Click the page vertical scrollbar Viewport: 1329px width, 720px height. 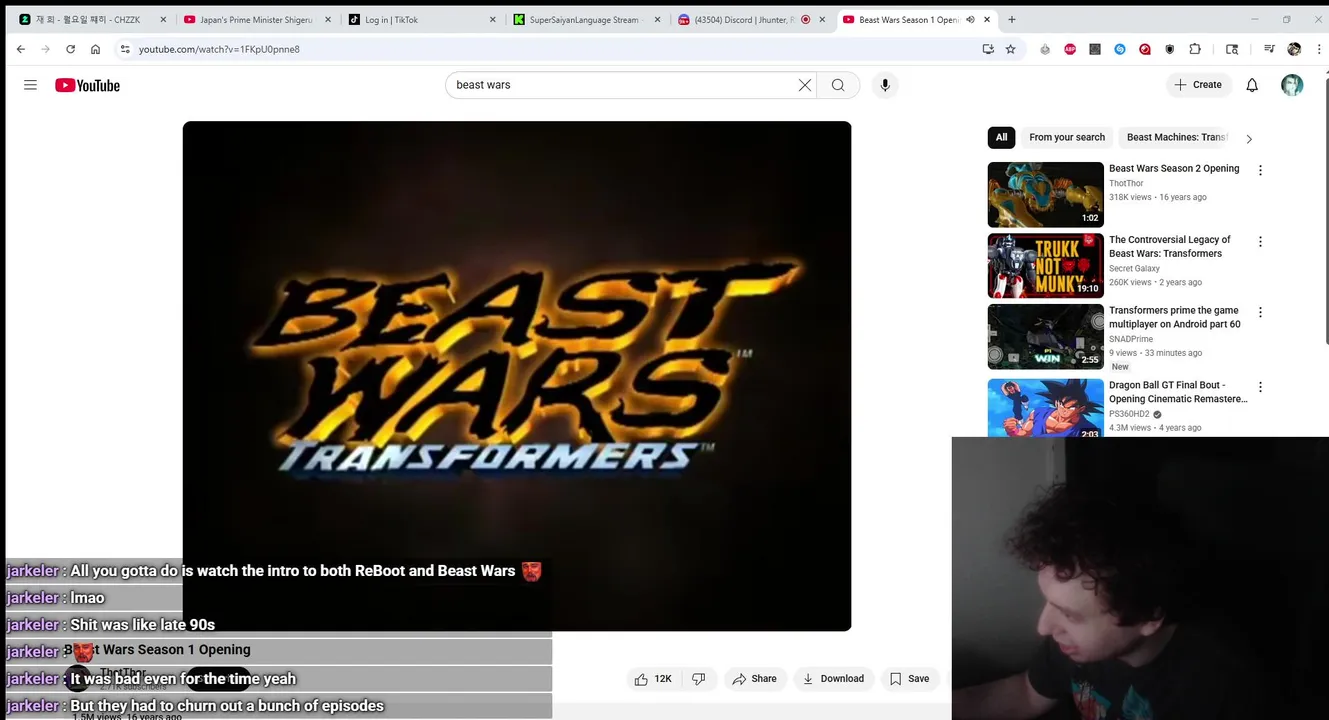[x=1325, y=210]
